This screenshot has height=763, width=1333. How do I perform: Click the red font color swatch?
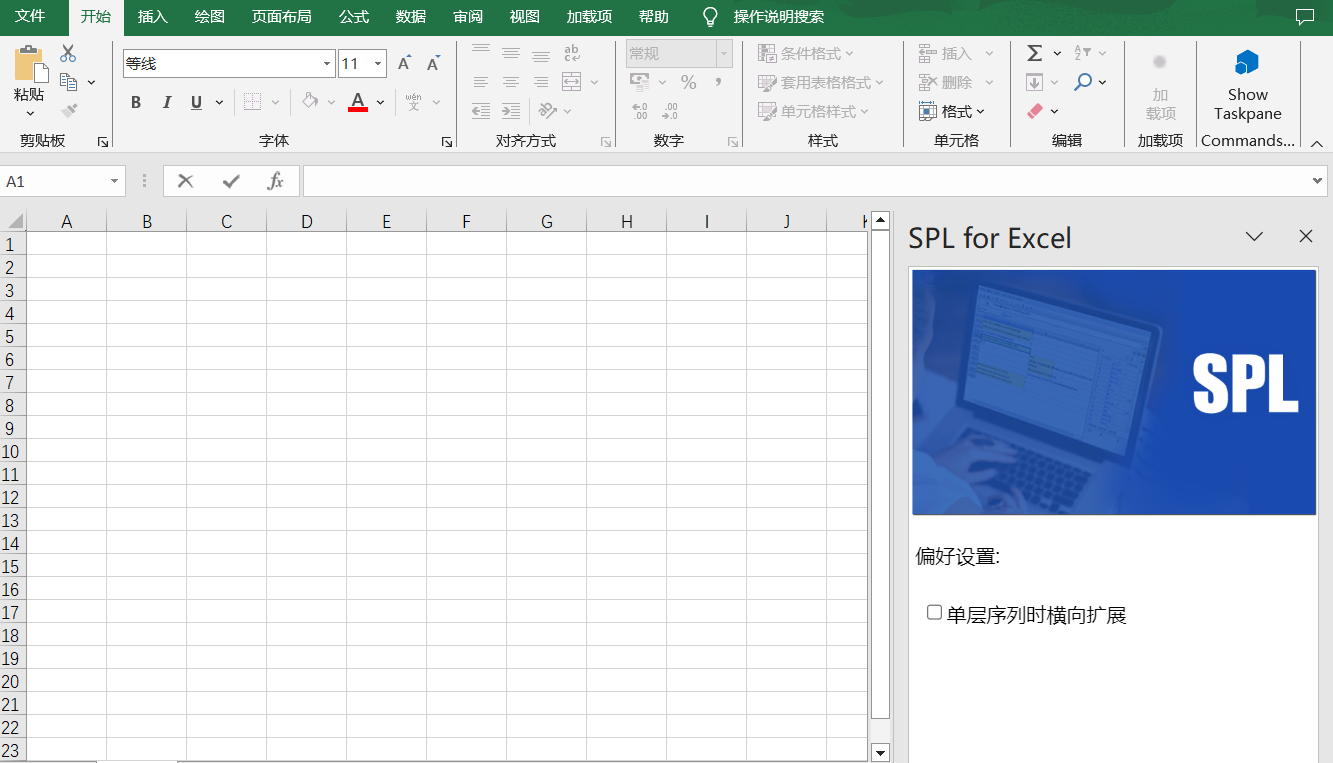point(358,102)
